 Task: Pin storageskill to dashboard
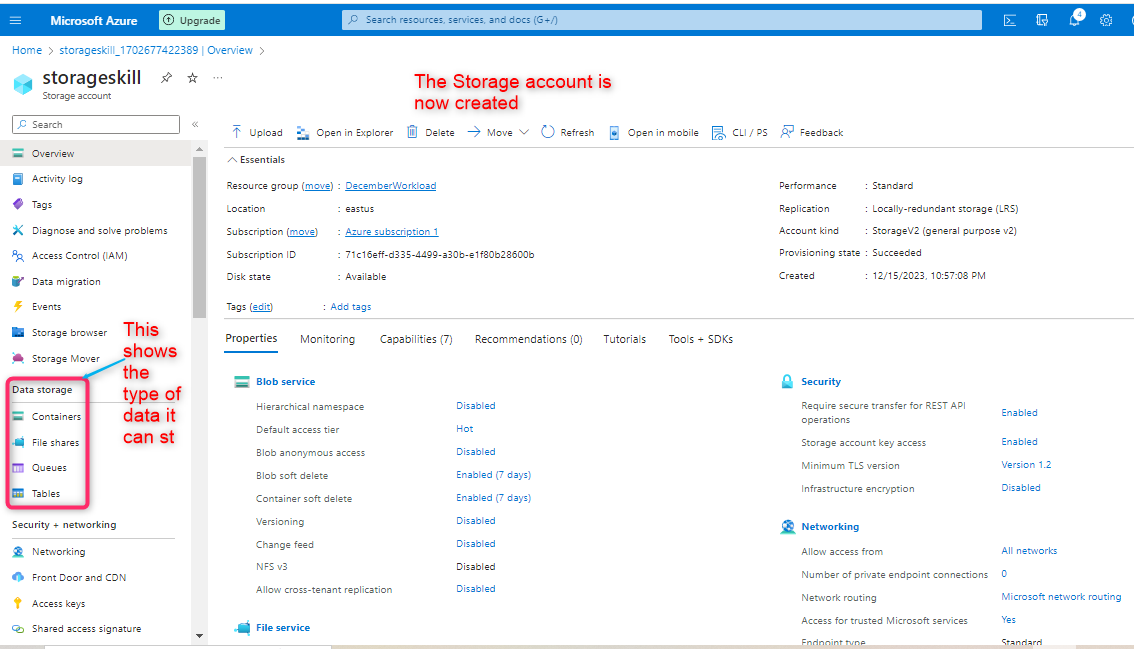point(166,77)
